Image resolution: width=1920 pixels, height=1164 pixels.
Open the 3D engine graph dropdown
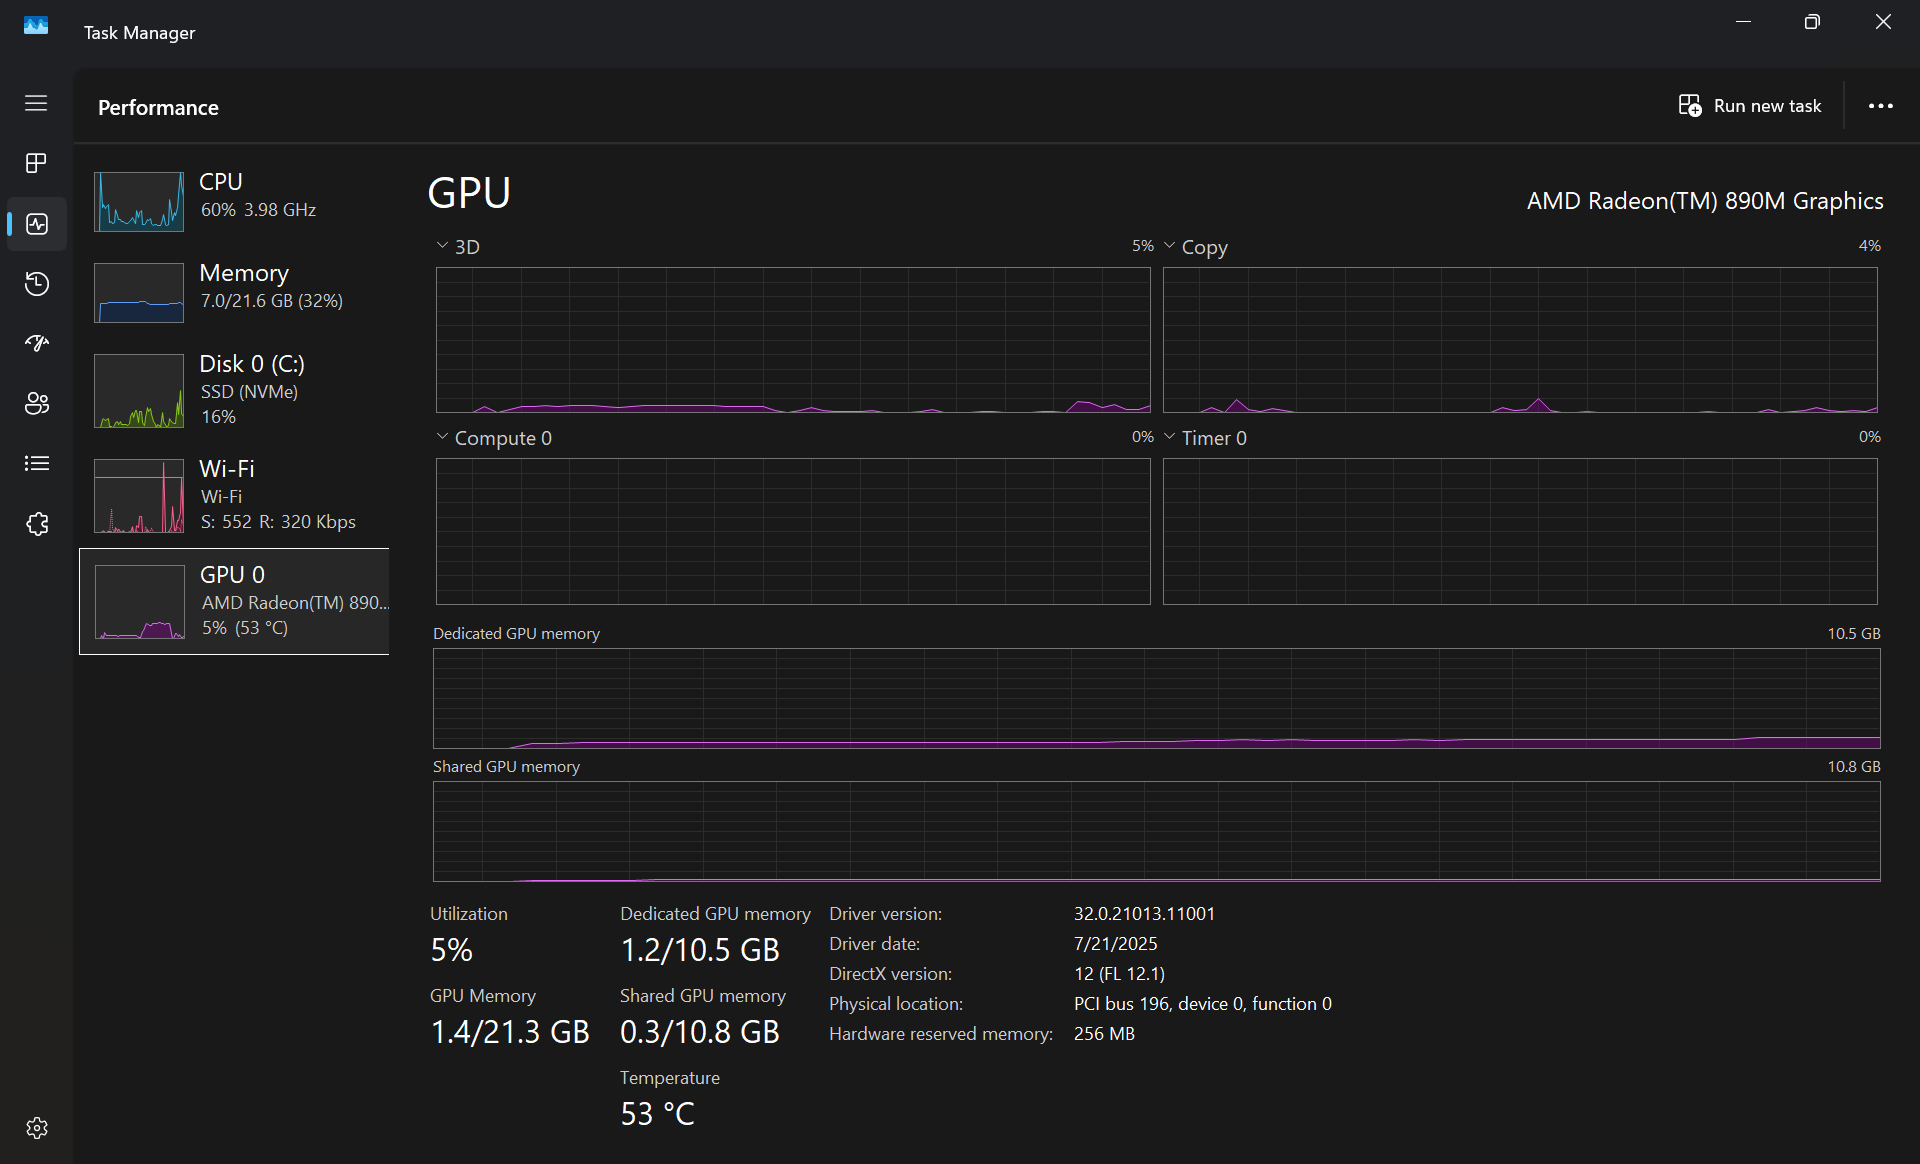pyautogui.click(x=443, y=246)
